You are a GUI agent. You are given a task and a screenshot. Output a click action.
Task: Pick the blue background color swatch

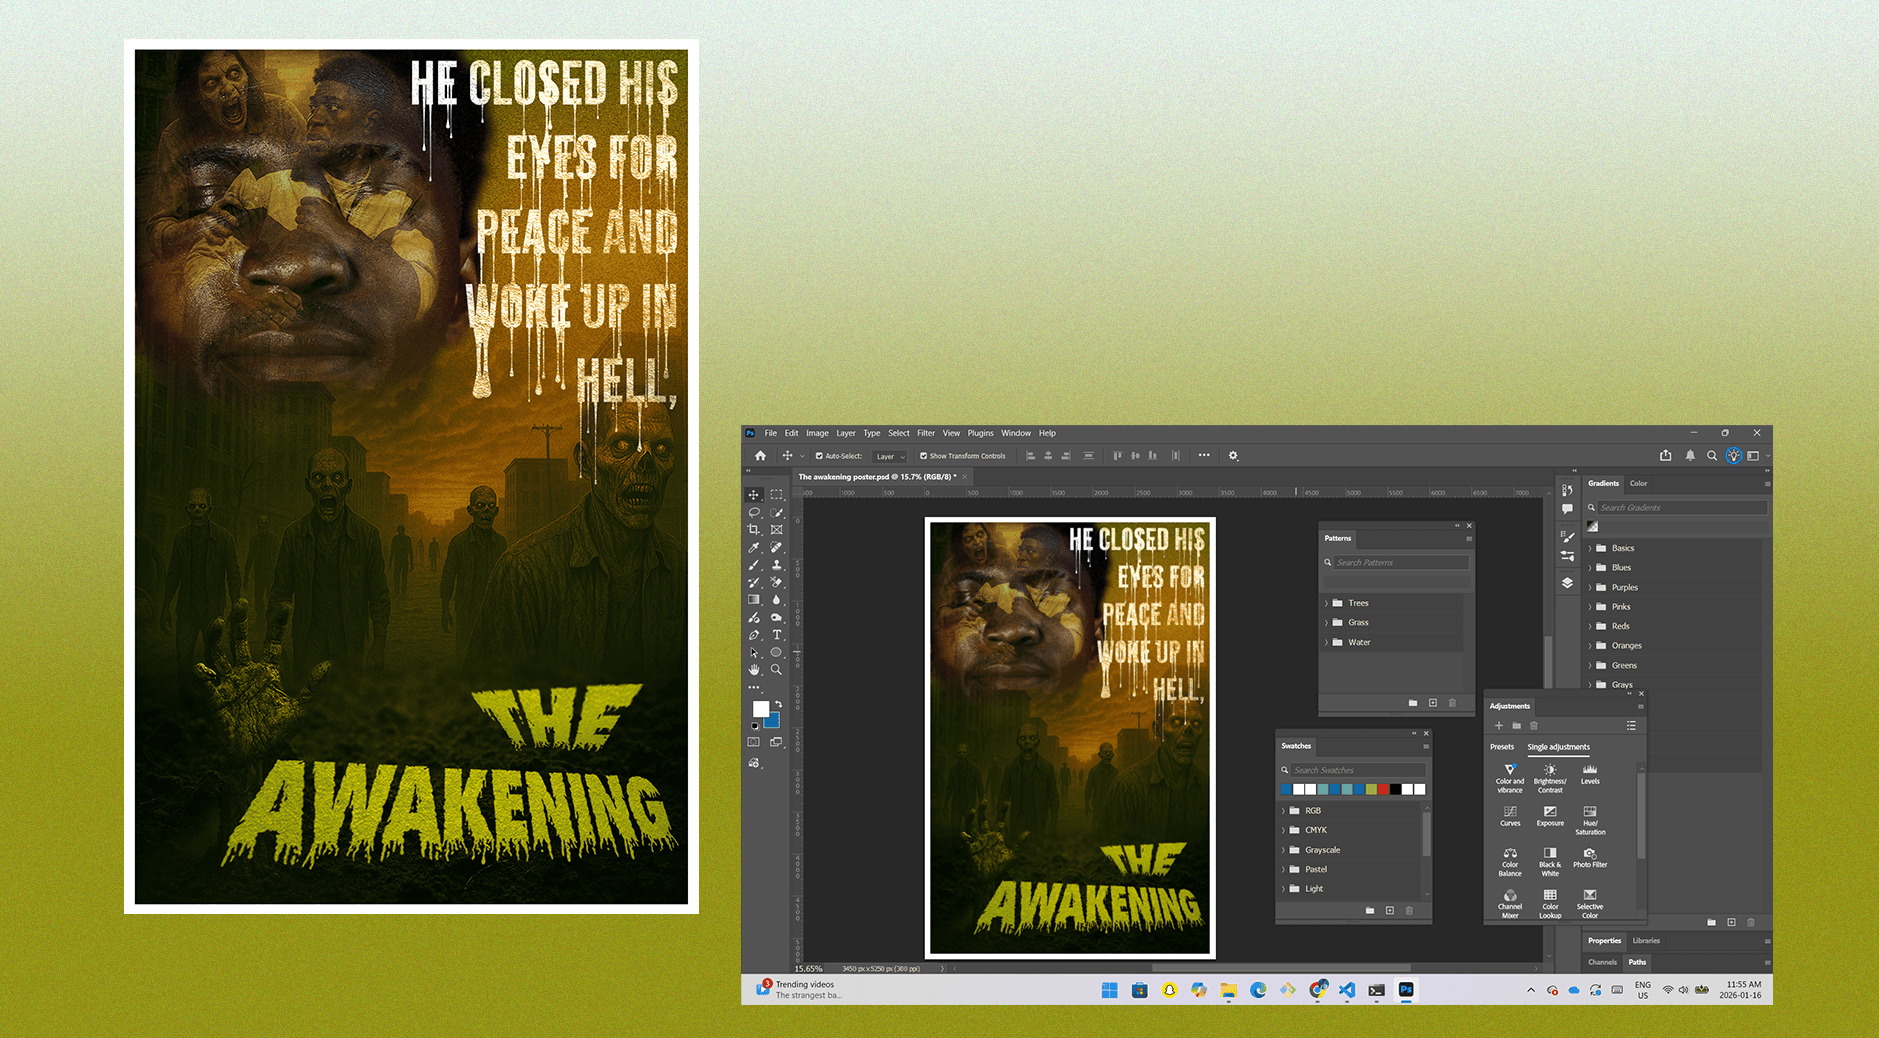[773, 722]
